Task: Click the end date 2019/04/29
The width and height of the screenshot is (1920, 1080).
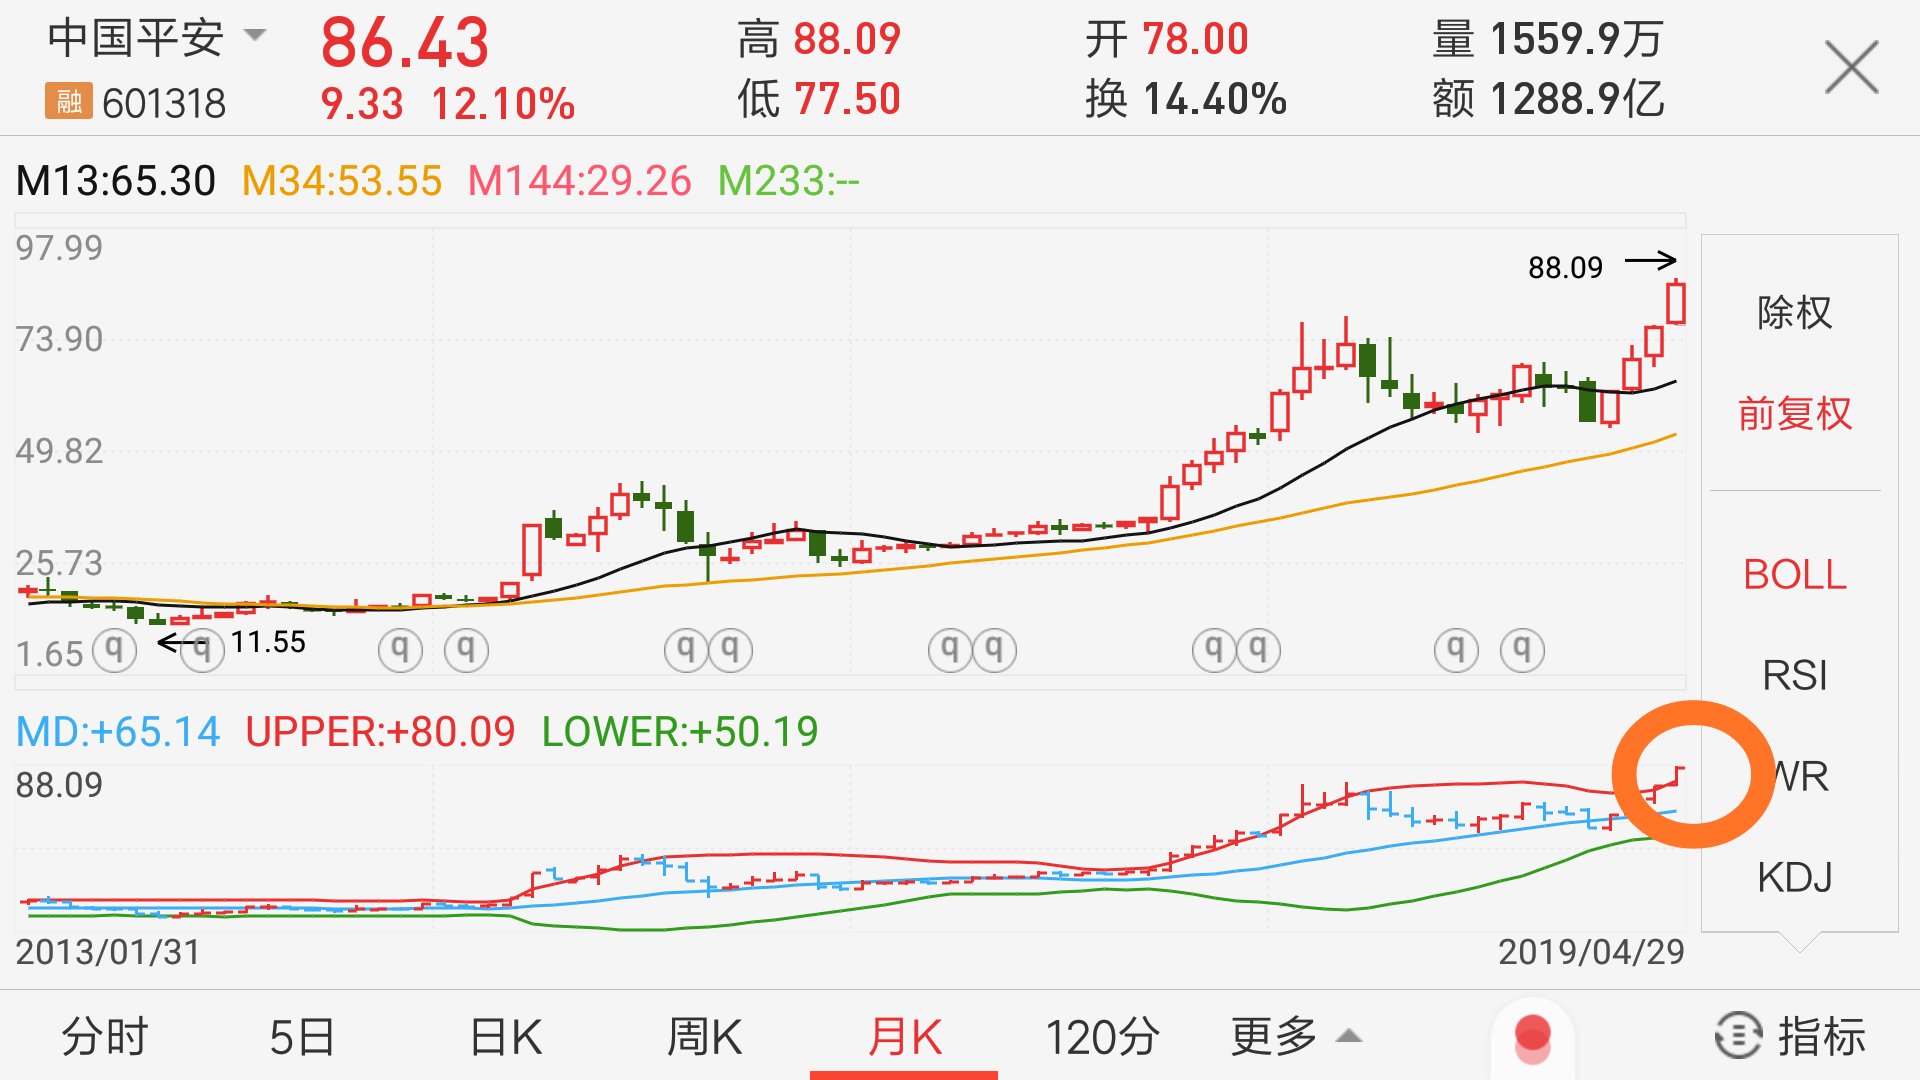Action: tap(1591, 952)
